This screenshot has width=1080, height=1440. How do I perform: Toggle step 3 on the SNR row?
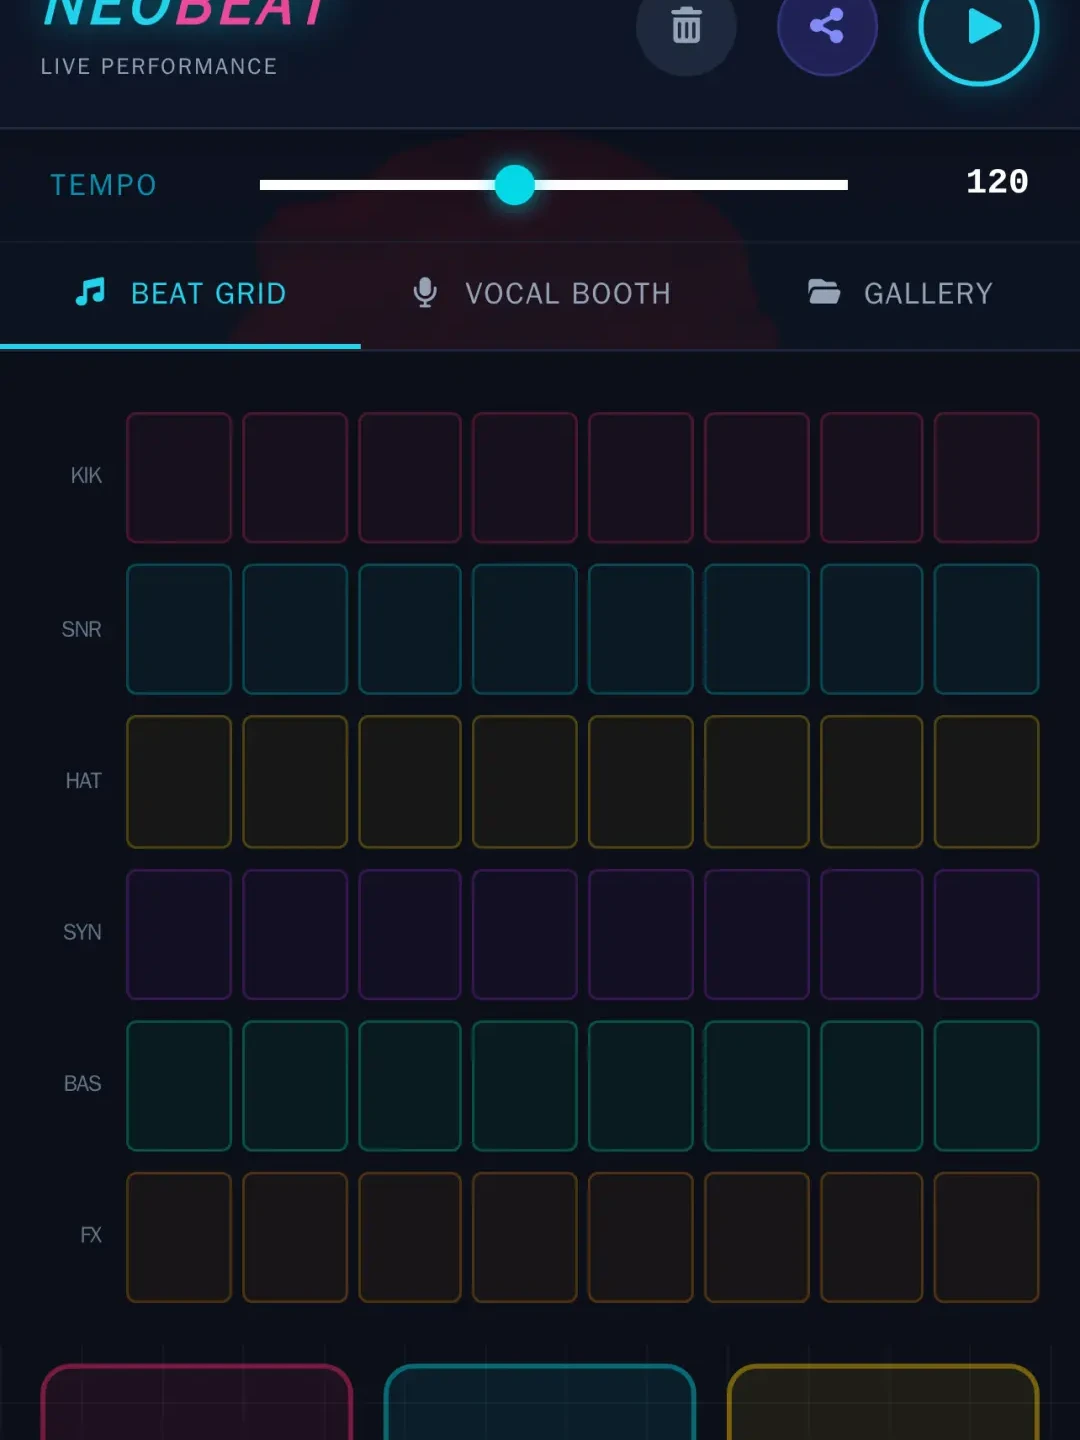tap(410, 629)
